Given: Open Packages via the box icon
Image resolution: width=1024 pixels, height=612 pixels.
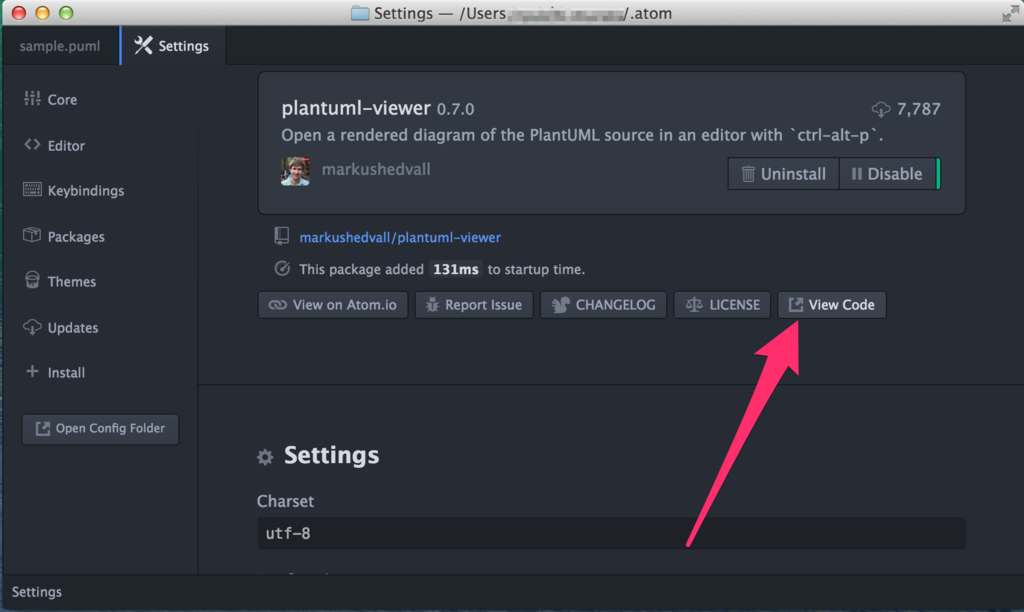Looking at the screenshot, I should (x=32, y=235).
